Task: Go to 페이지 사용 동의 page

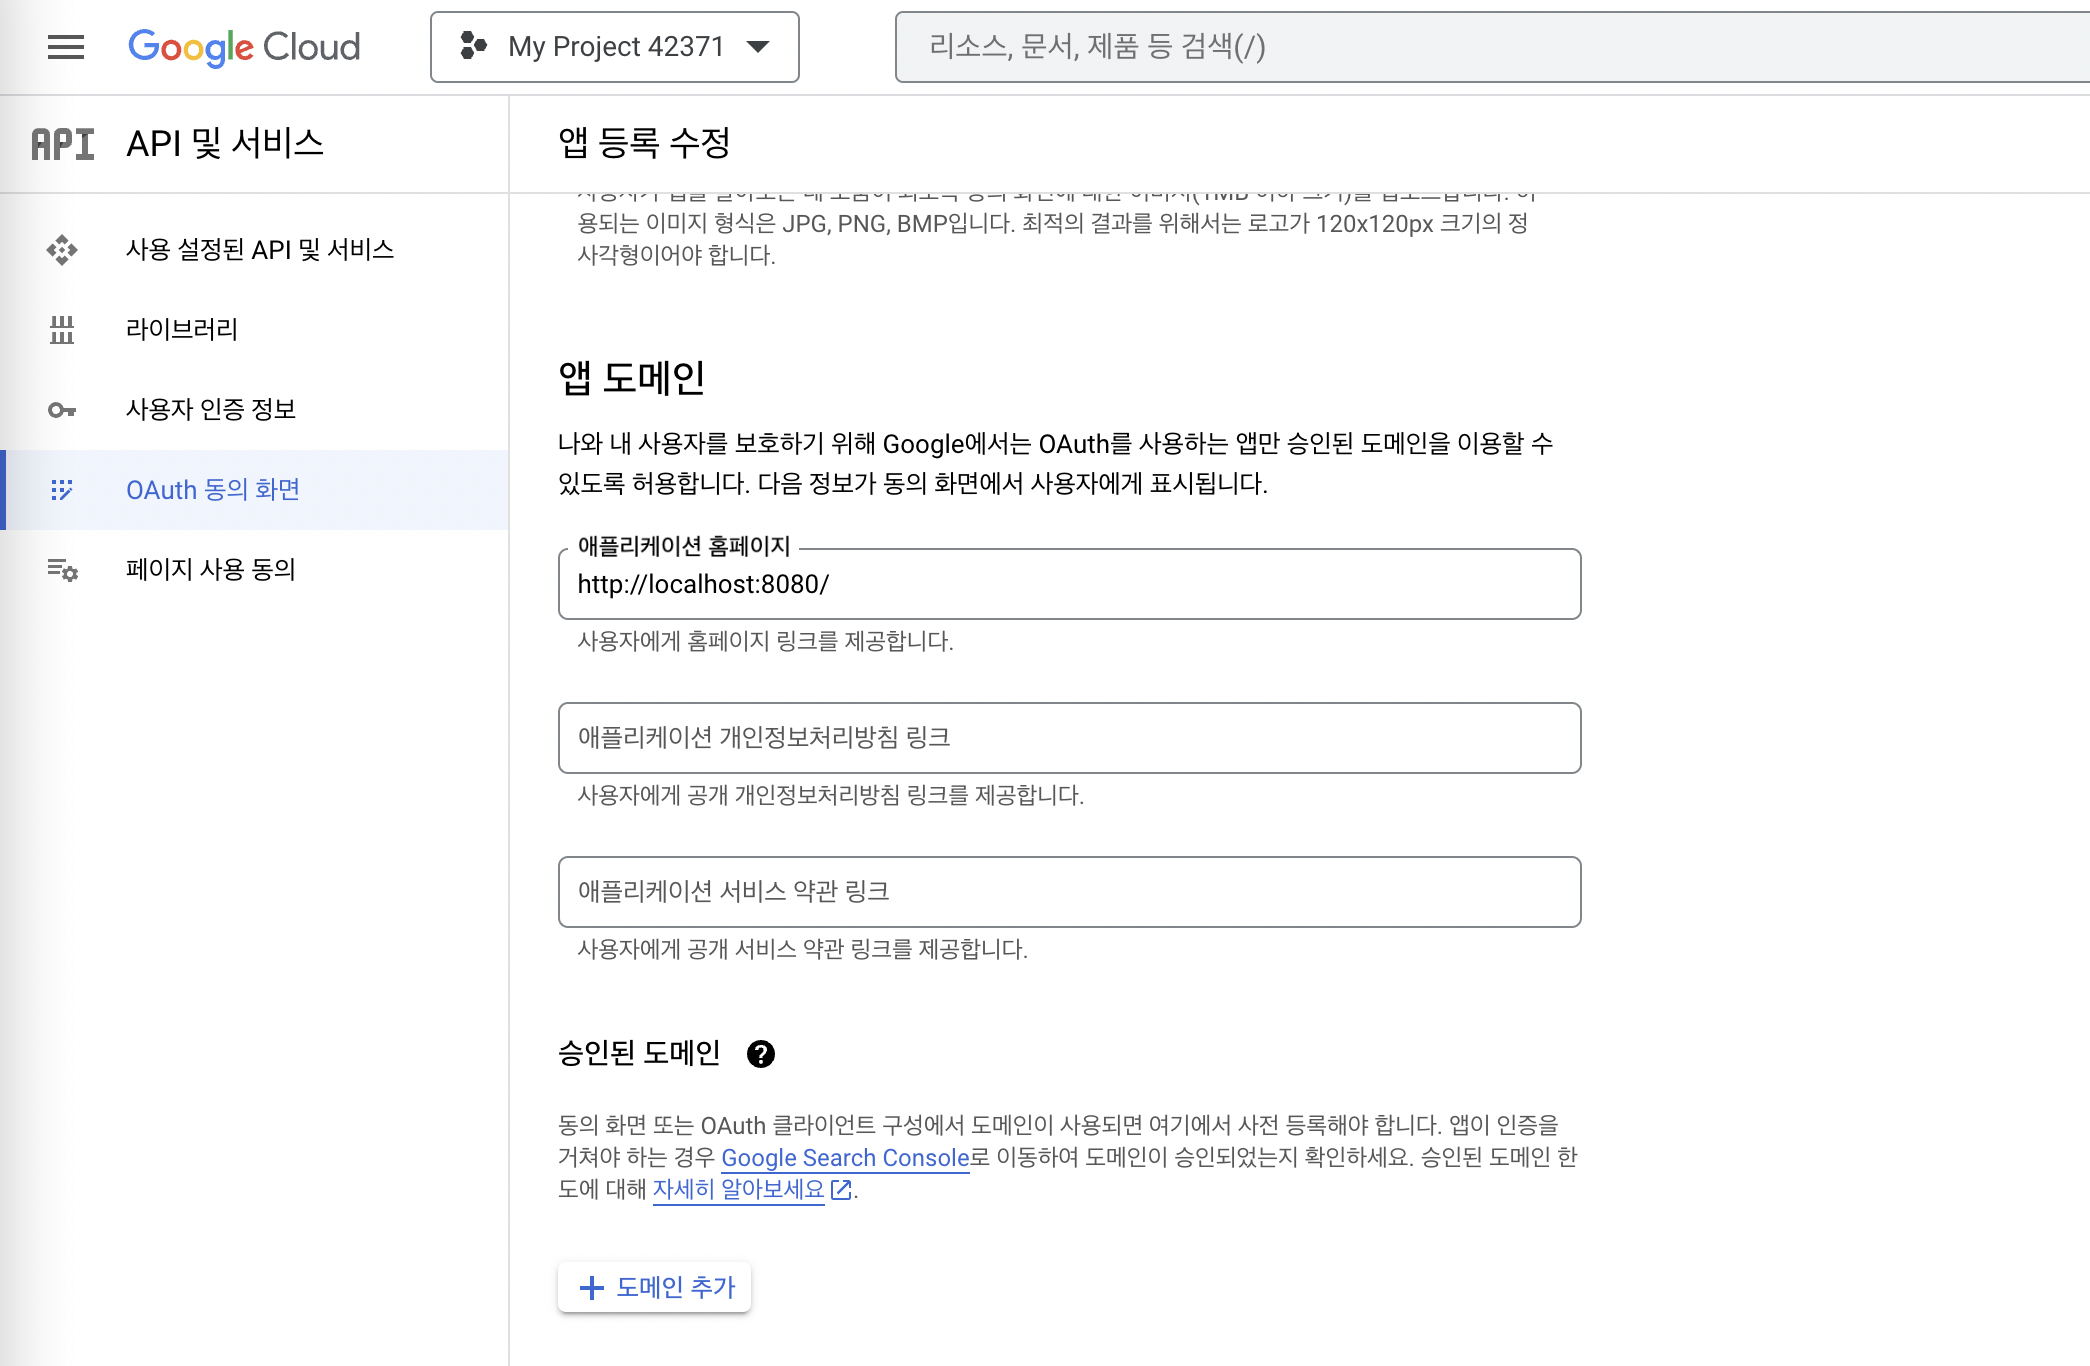Action: (211, 570)
